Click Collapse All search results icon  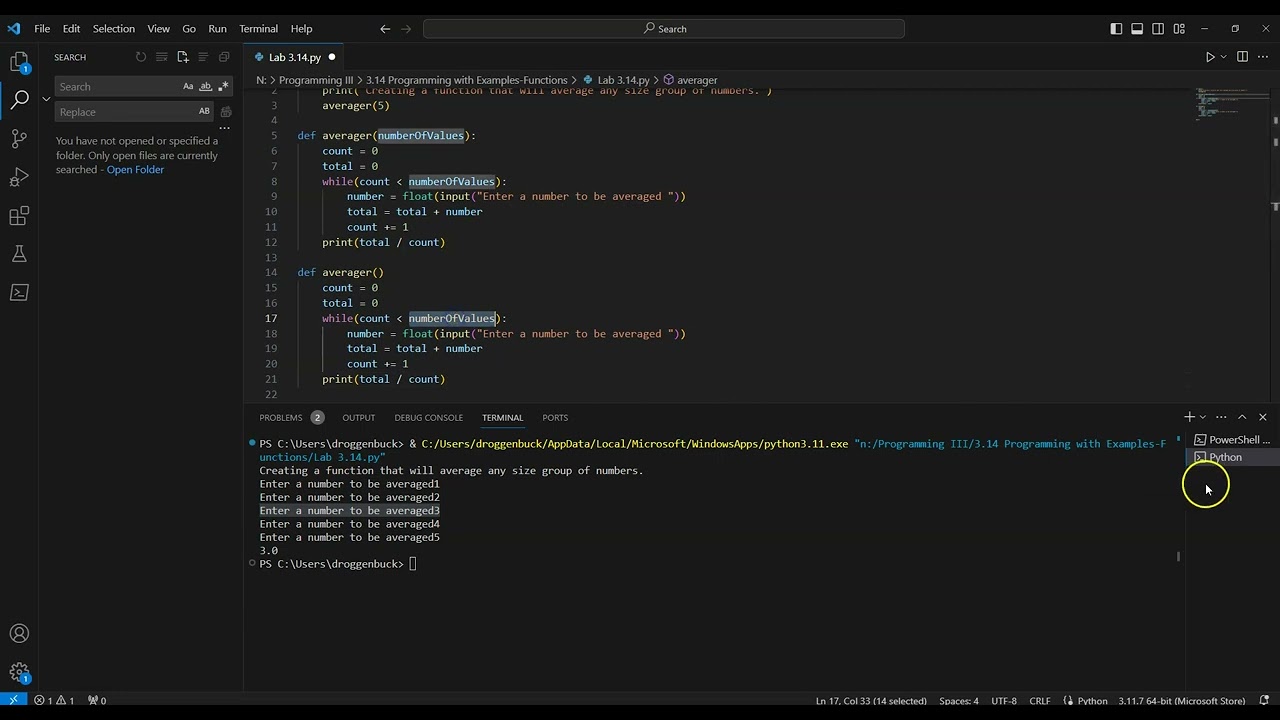224,57
